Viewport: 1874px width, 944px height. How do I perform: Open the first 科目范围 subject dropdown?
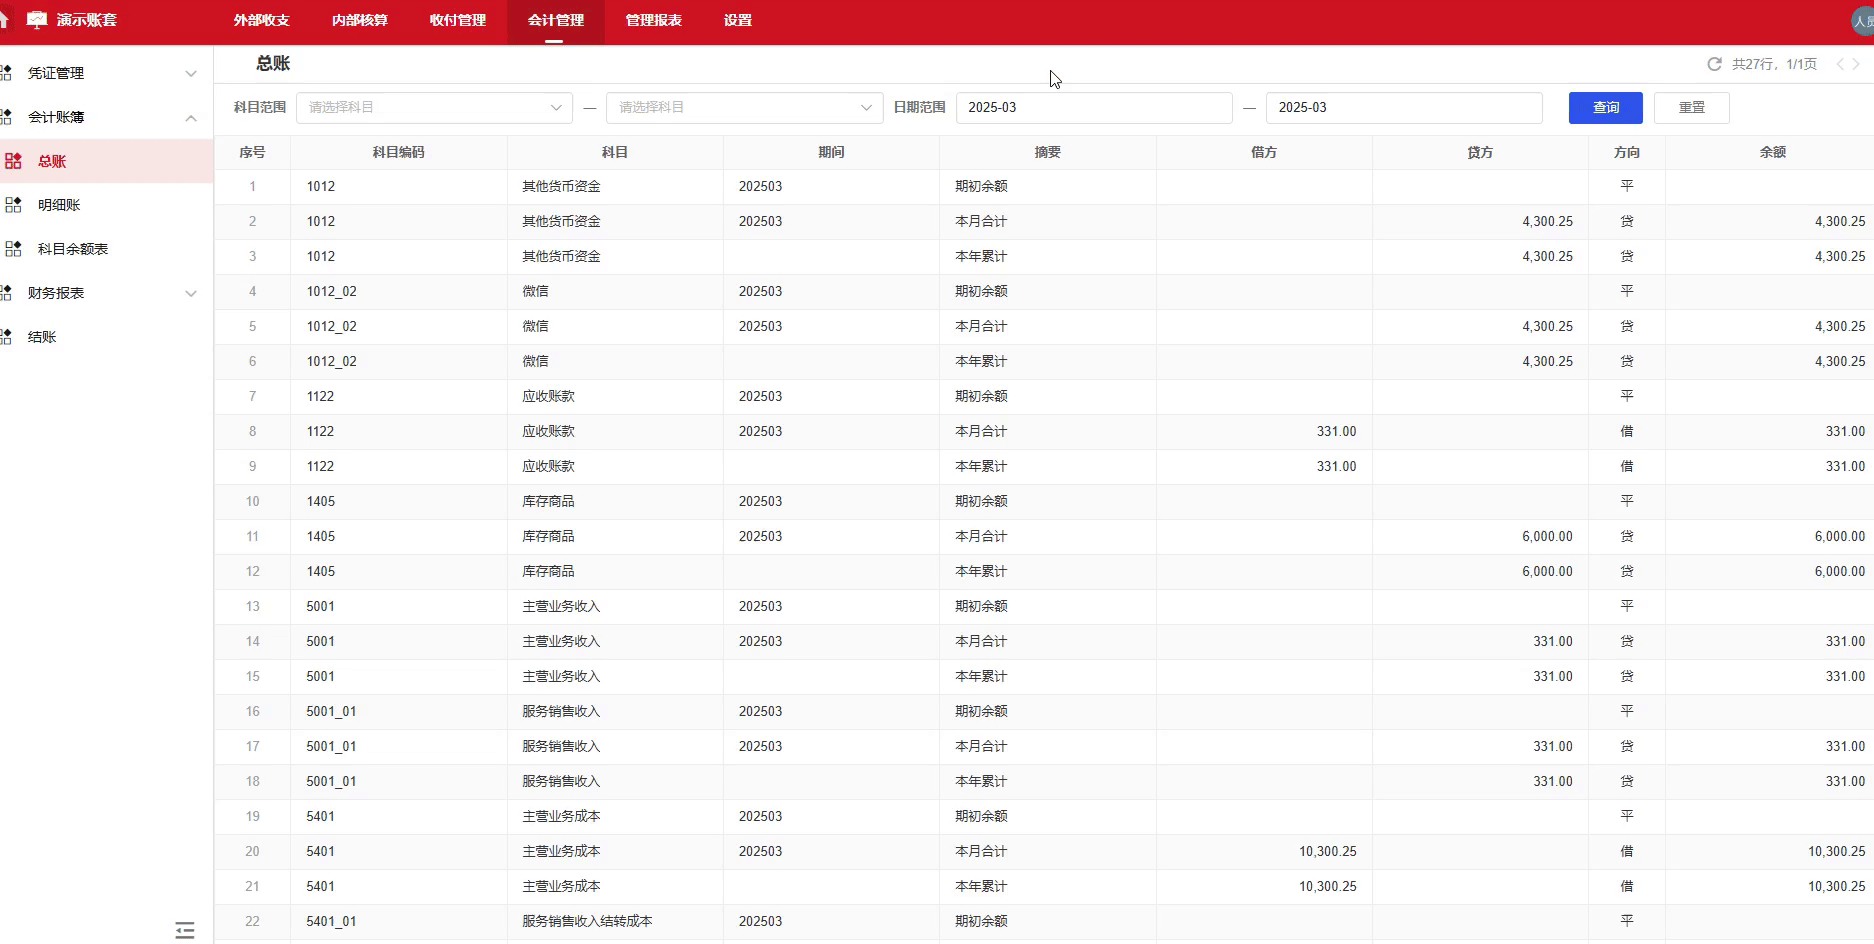(x=434, y=107)
